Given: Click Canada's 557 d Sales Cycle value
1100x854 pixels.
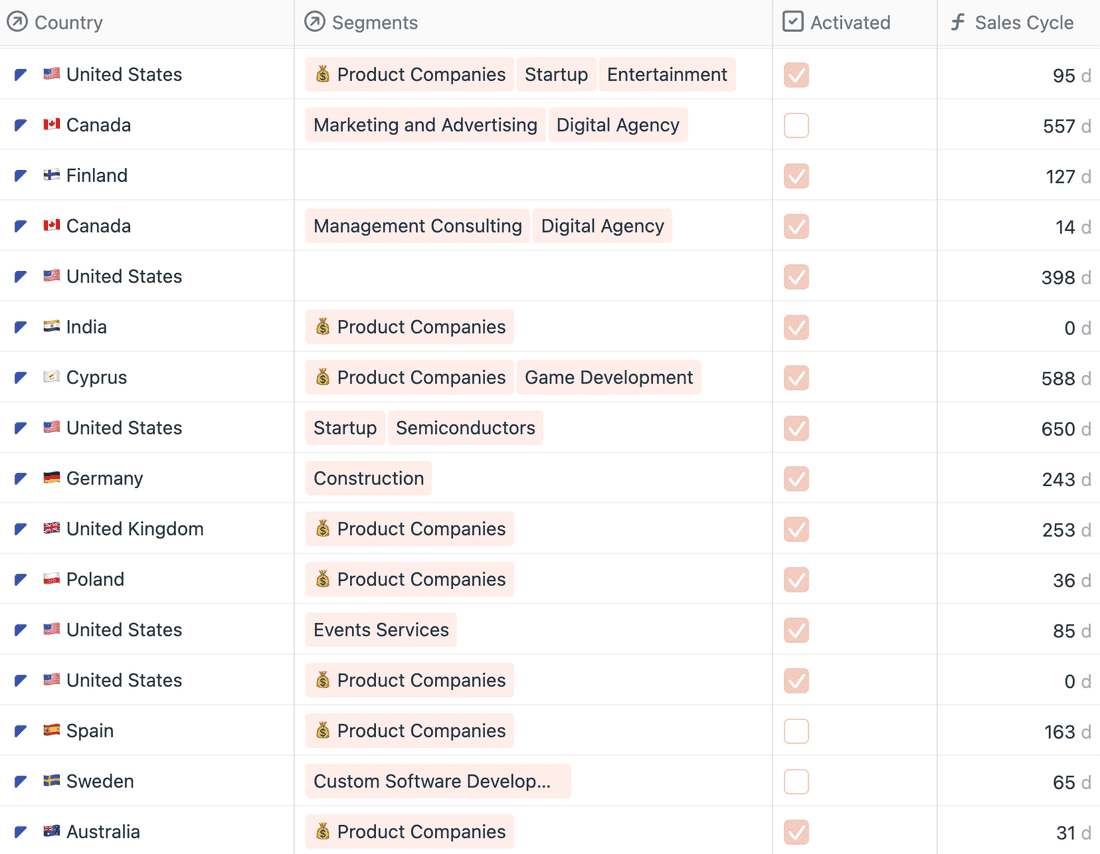Looking at the screenshot, I should (x=1060, y=125).
